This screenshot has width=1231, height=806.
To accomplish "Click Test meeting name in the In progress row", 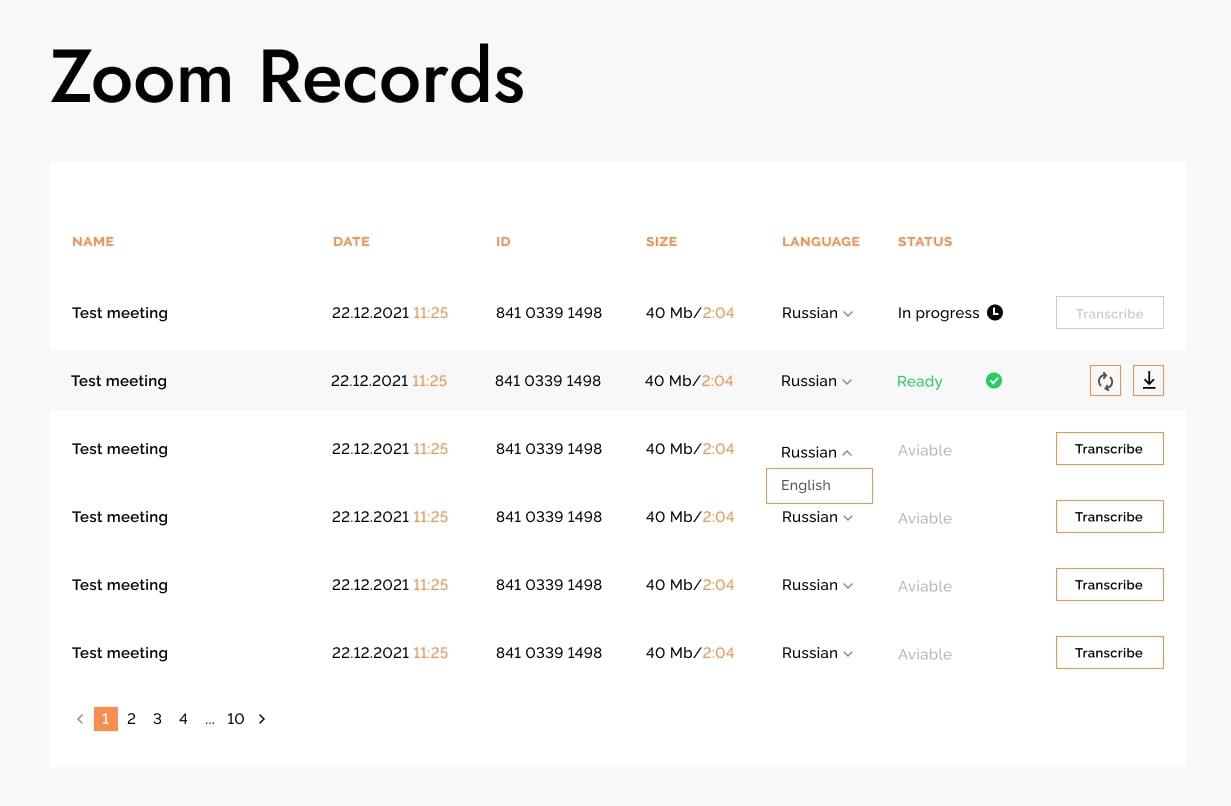I will [120, 313].
